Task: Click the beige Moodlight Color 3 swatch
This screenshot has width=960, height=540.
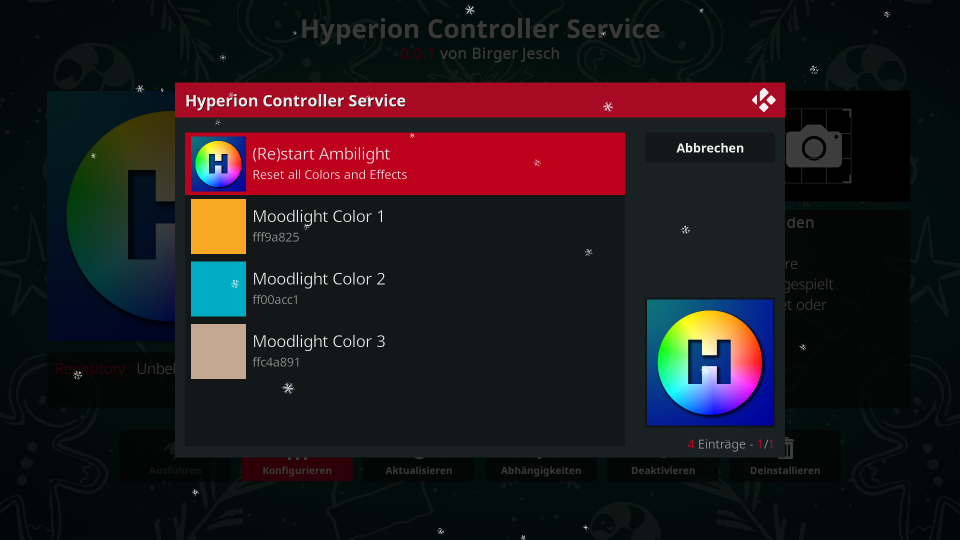Action: coord(219,351)
